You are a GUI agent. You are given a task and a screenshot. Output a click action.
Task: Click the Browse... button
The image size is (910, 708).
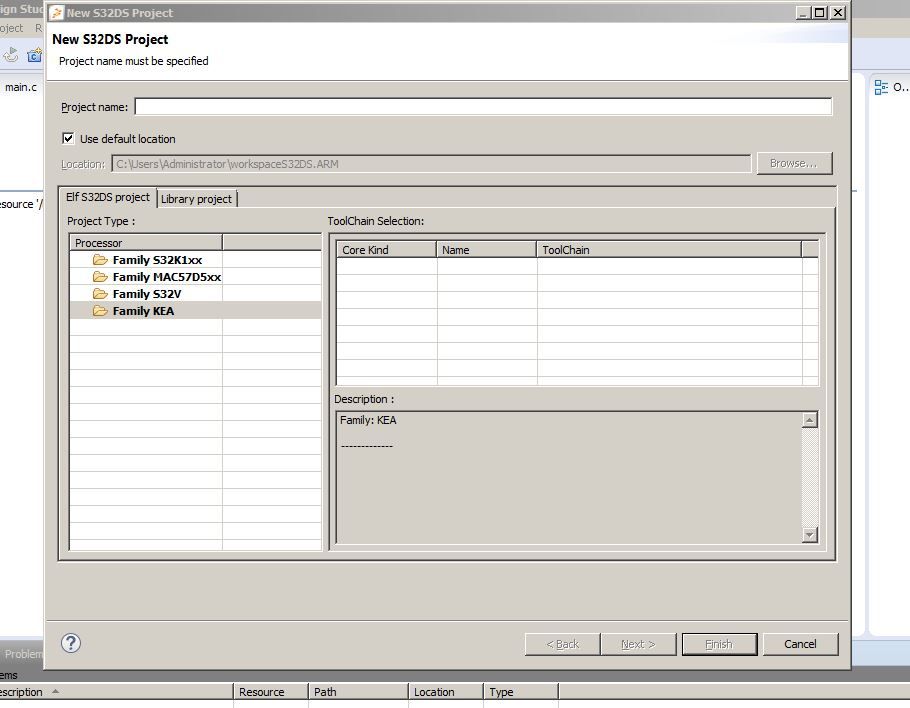point(794,164)
